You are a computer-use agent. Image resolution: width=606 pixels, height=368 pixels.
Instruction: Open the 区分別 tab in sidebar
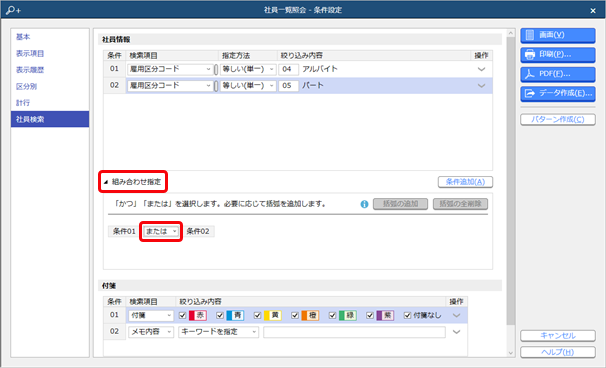pos(50,86)
